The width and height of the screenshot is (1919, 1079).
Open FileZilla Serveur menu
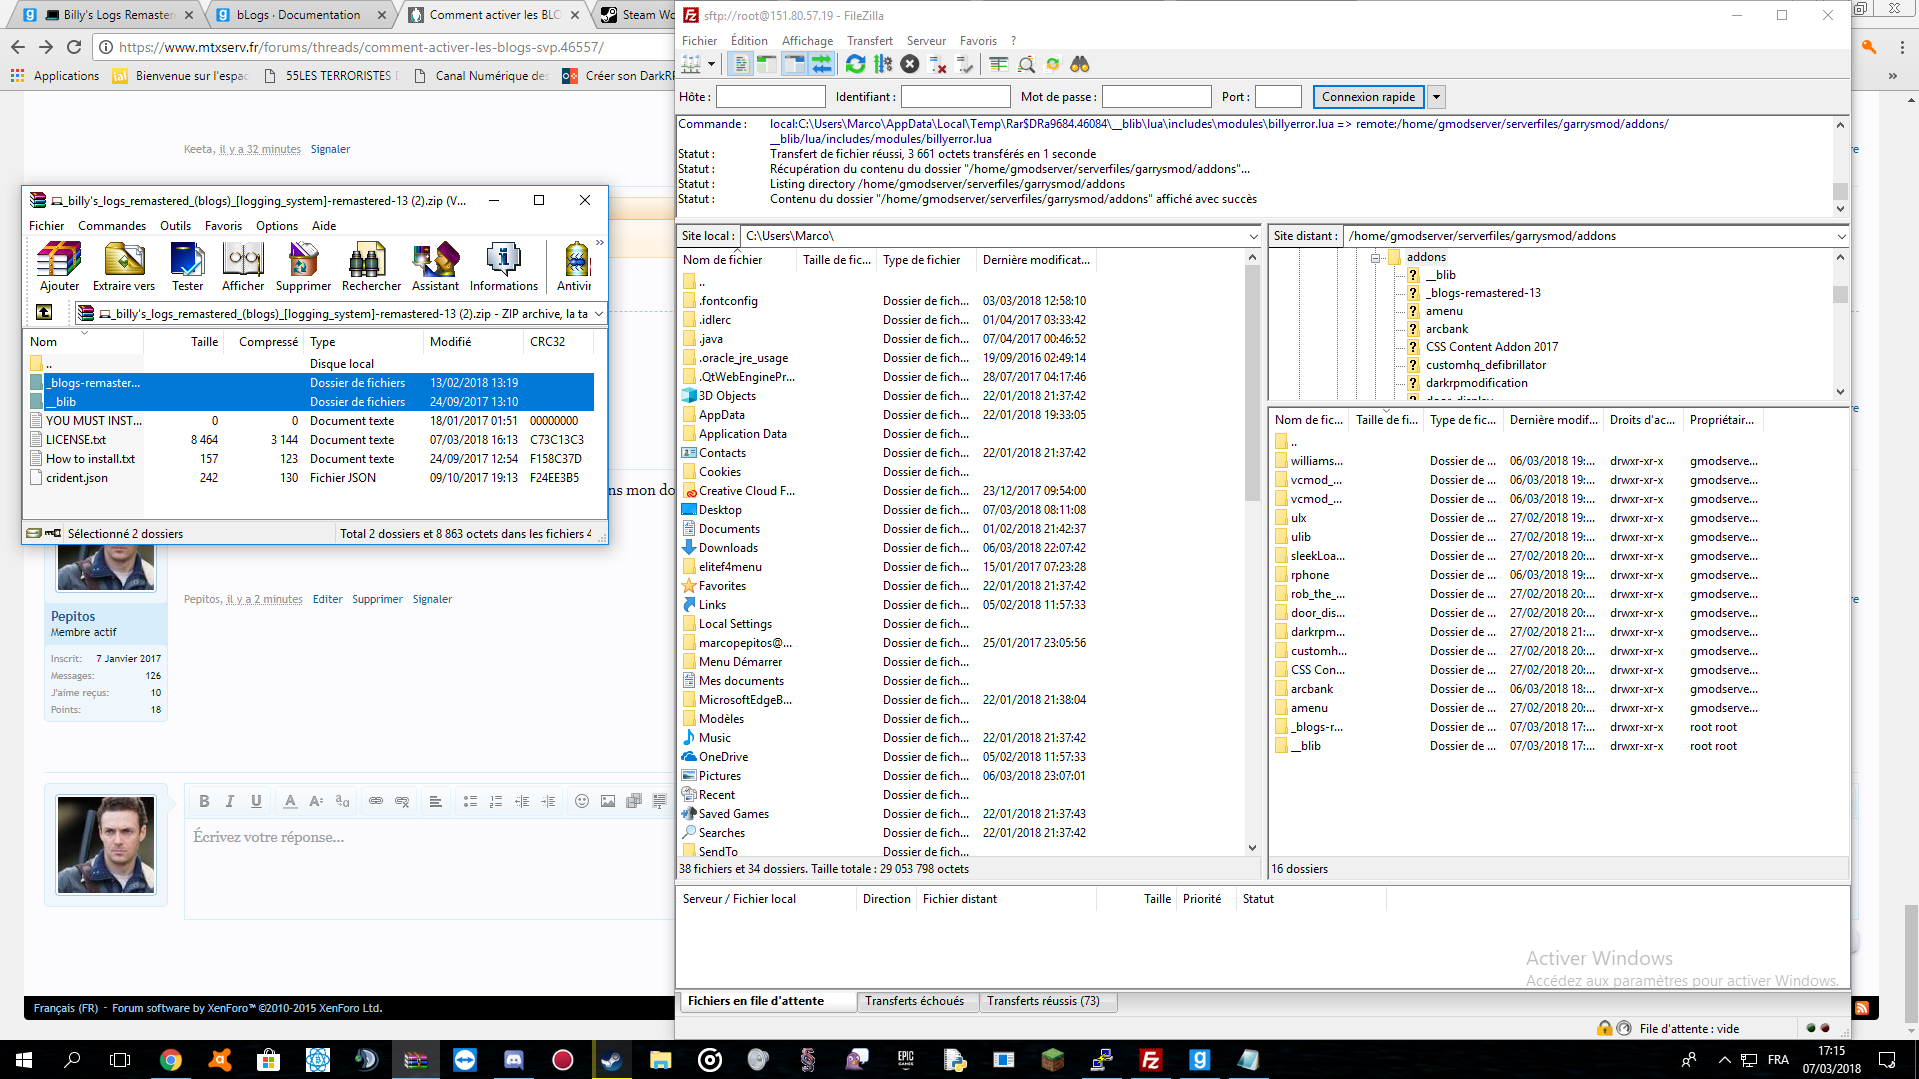[926, 41]
